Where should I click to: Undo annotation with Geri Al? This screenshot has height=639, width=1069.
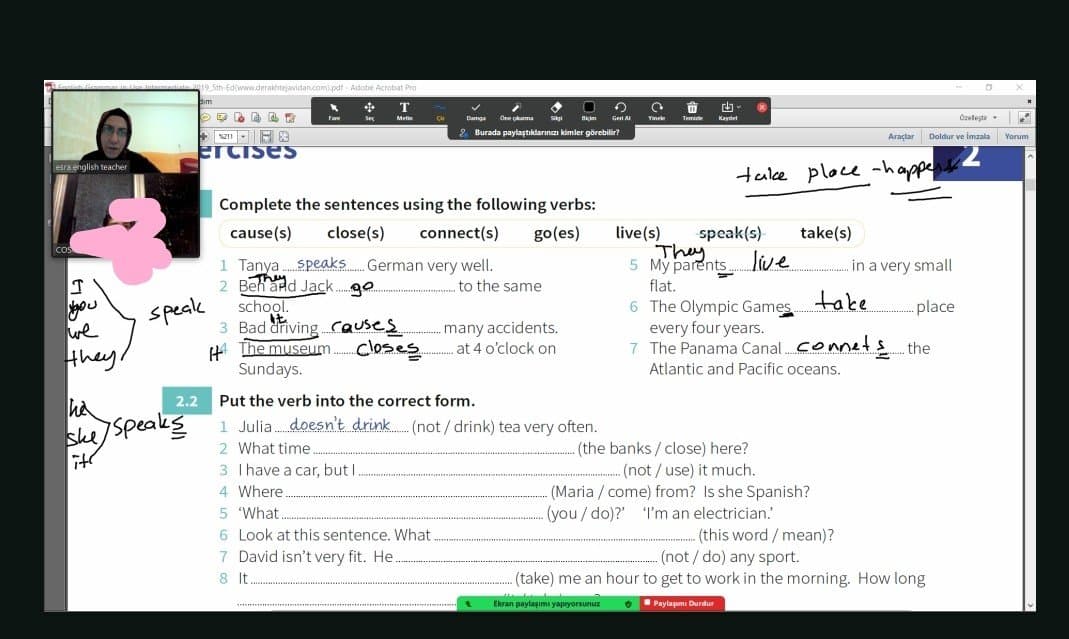point(620,110)
